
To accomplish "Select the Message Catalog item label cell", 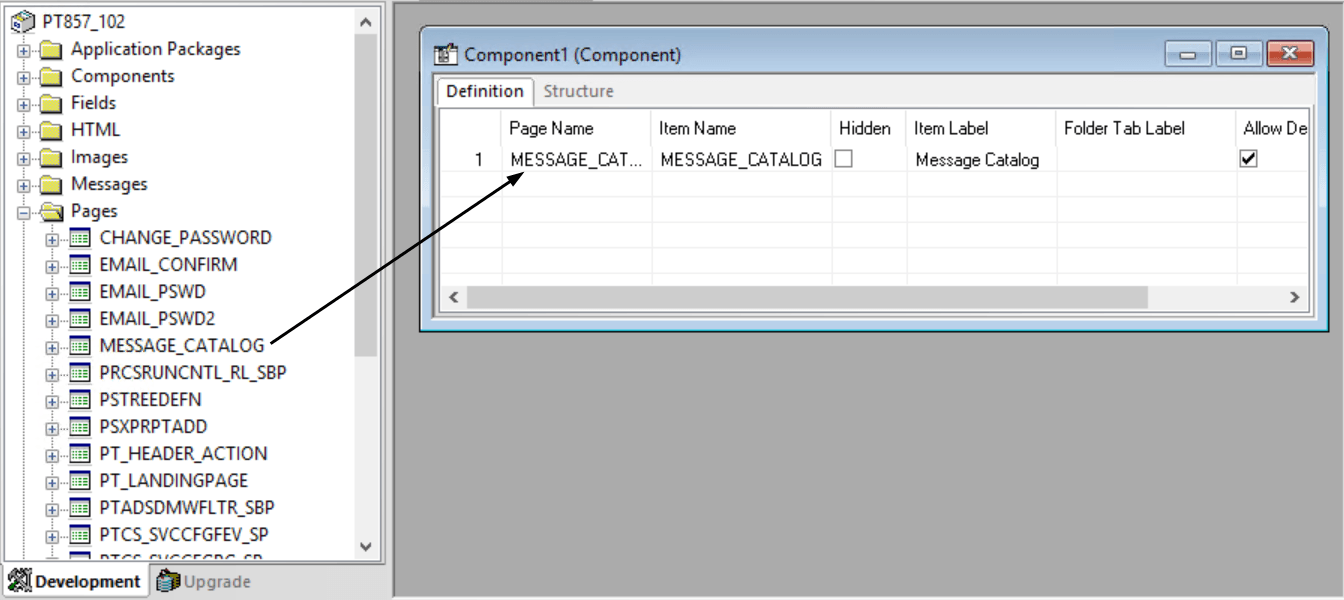I will (x=978, y=159).
